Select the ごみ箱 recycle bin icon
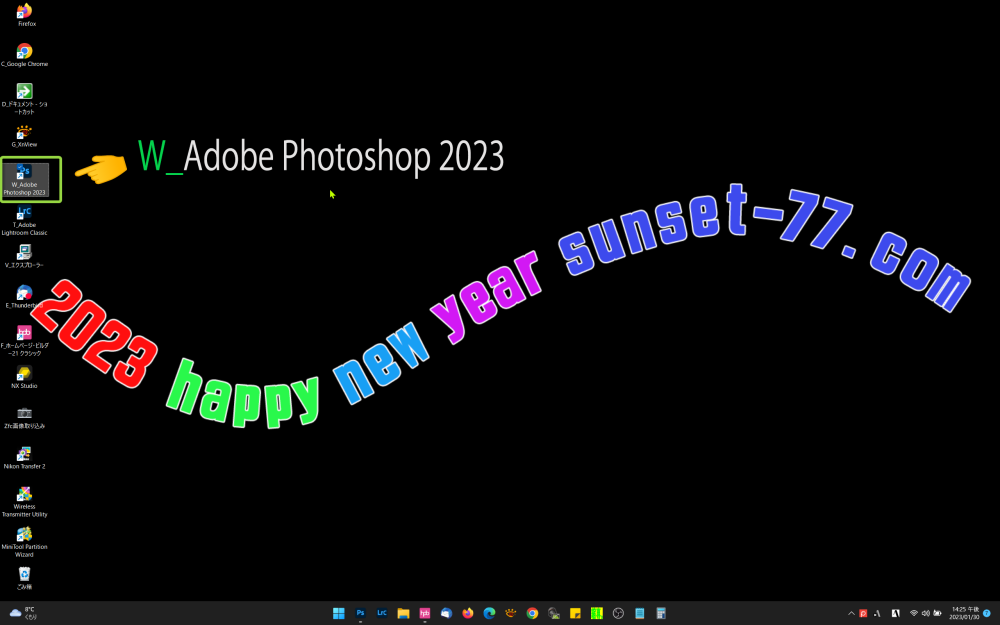This screenshot has height=625, width=1000. point(24,578)
